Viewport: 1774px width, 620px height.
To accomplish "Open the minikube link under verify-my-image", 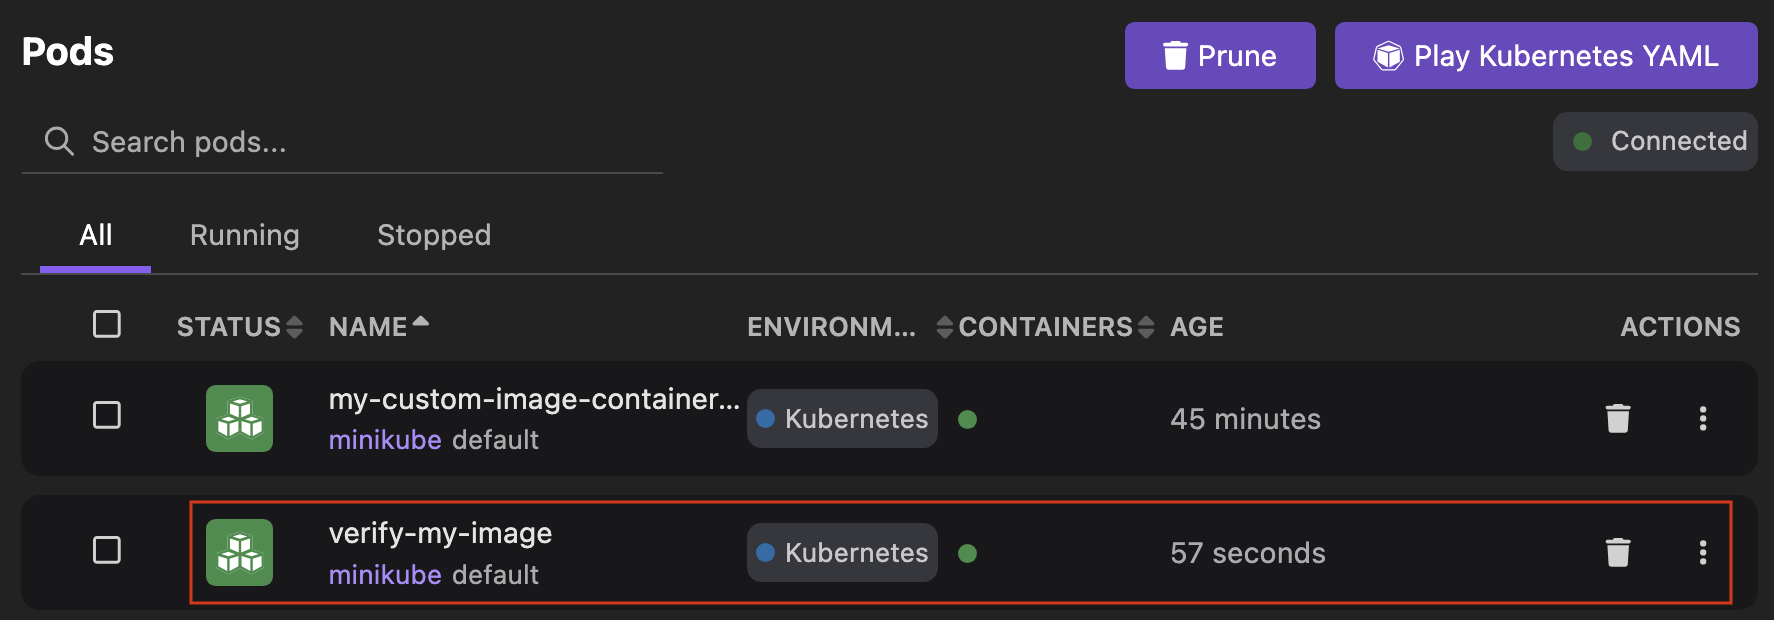I will click(385, 574).
